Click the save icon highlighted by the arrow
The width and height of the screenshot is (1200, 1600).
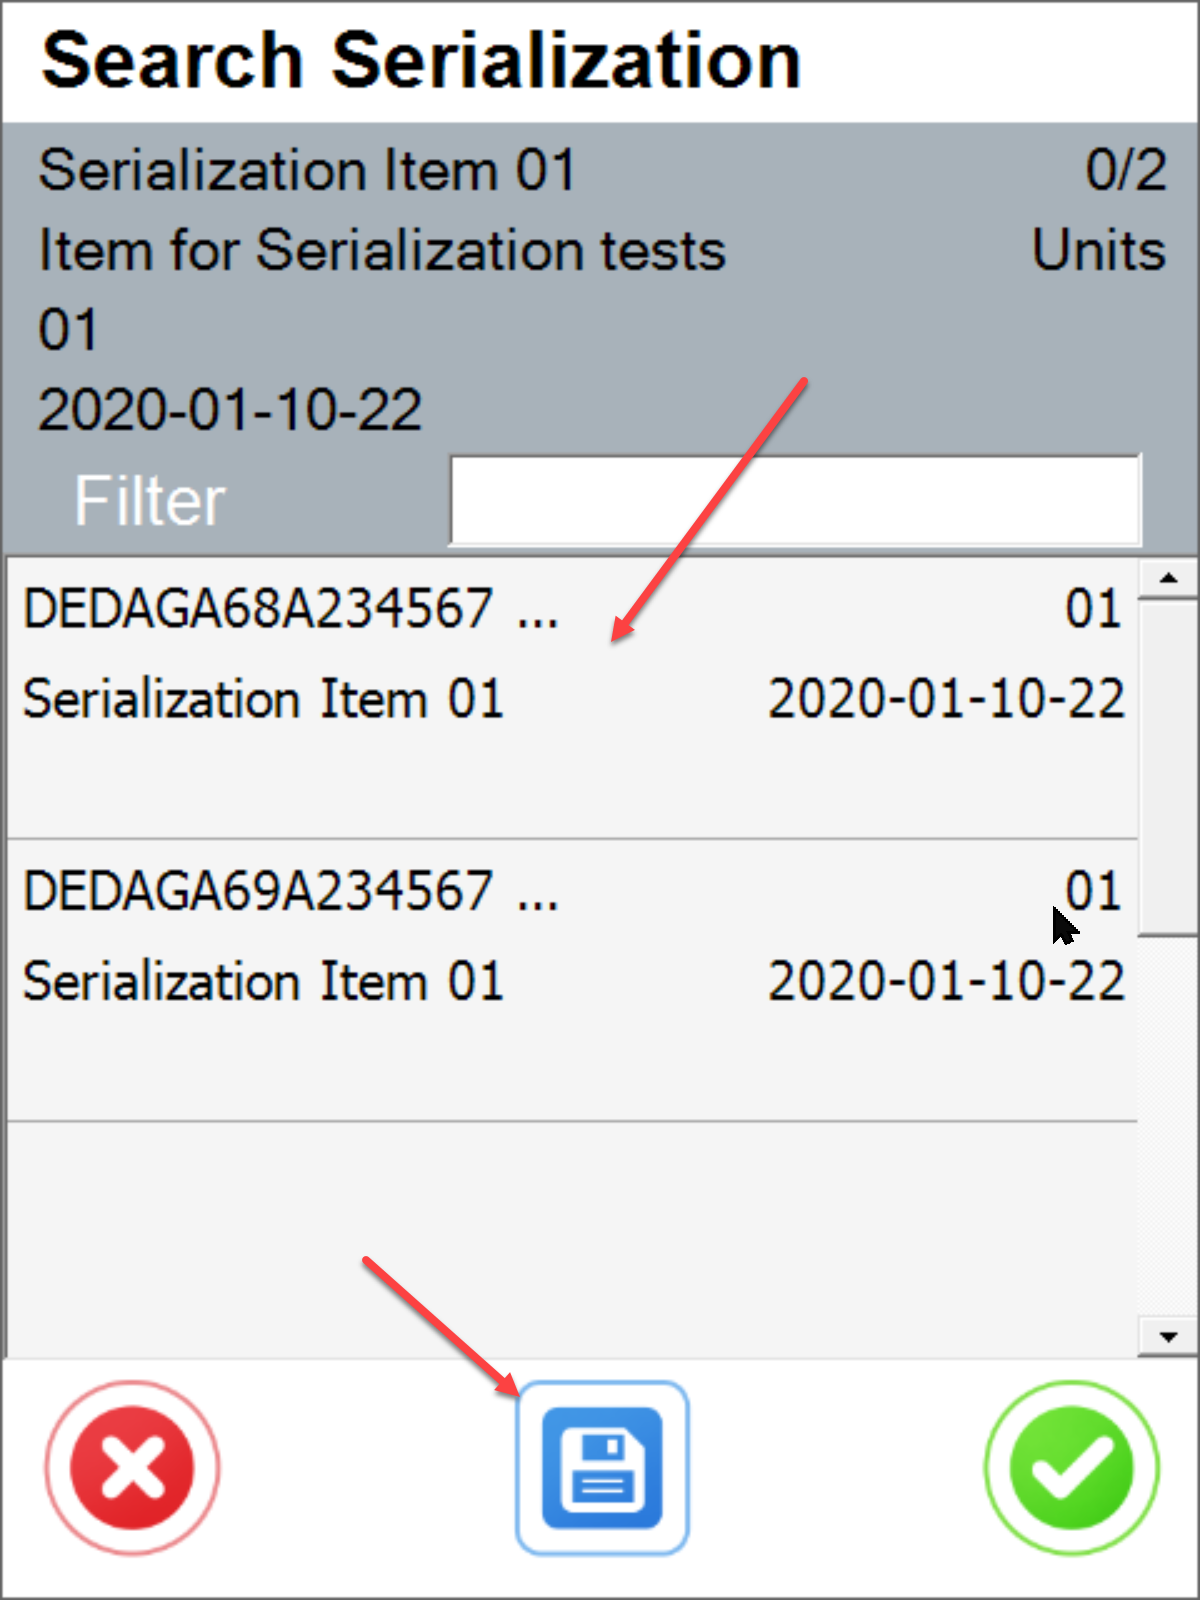(601, 1466)
